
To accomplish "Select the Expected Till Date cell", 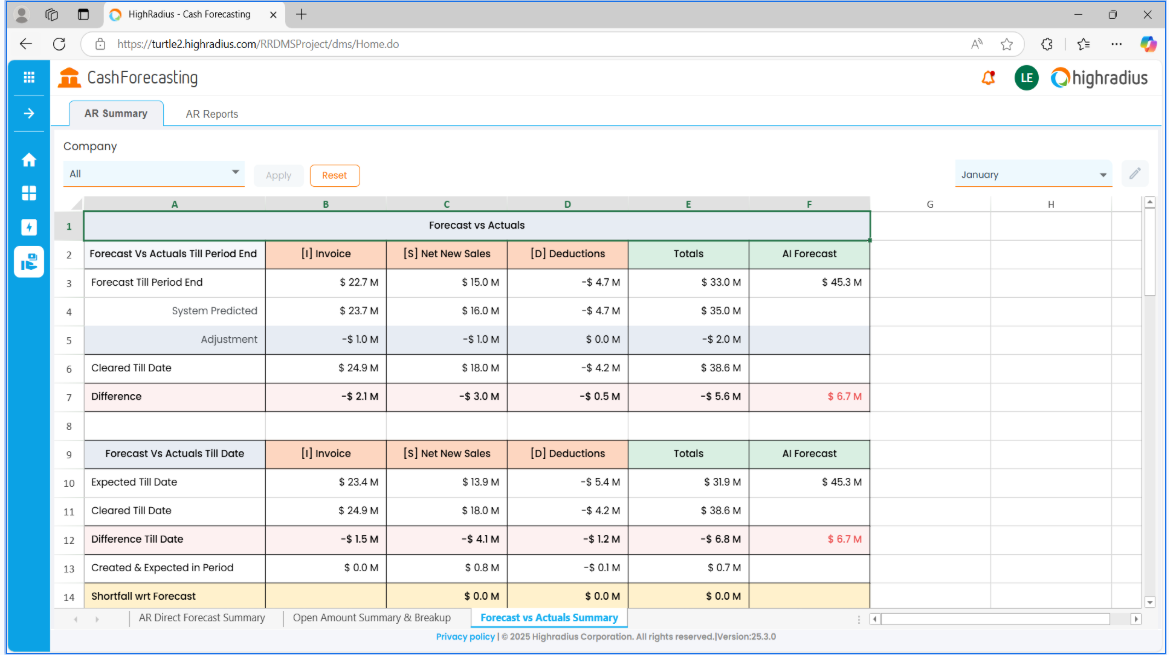I will coord(174,482).
